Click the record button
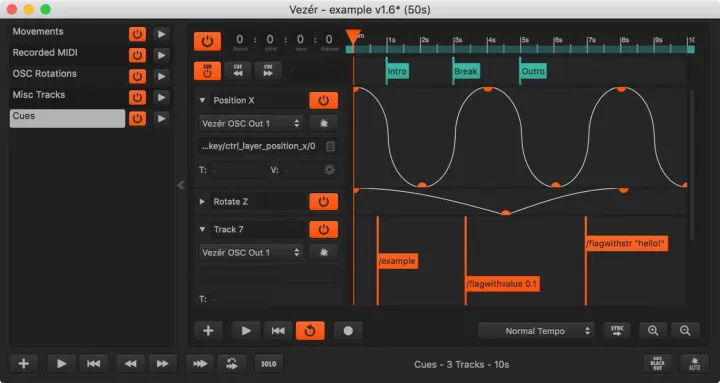Viewport: 720px width, 383px height. [x=348, y=331]
